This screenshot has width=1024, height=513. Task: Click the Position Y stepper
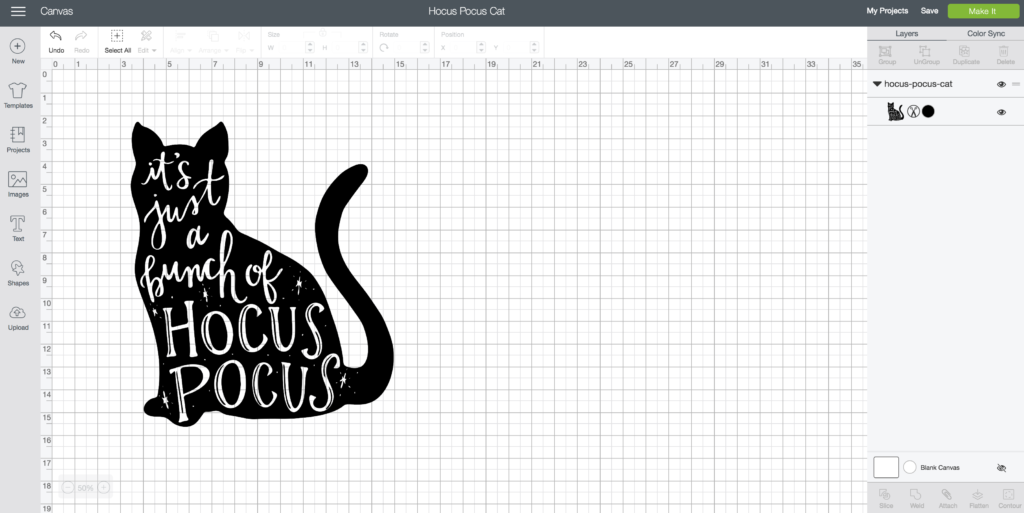pos(534,47)
